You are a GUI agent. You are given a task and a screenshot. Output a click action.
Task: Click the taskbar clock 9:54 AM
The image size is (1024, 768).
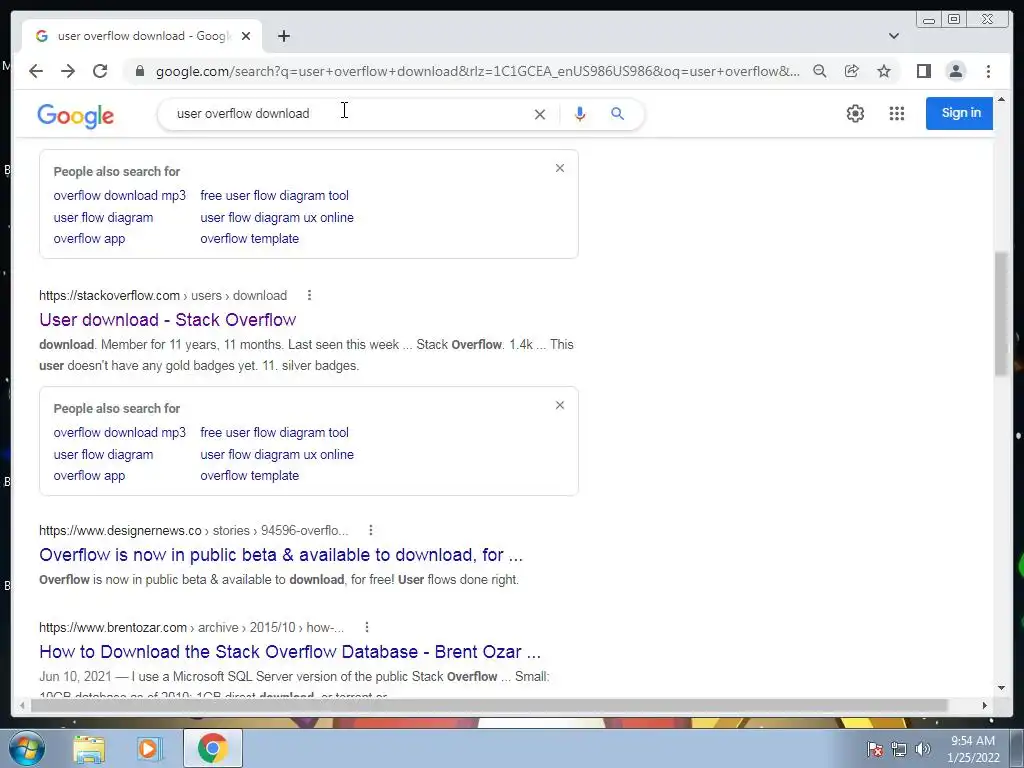[973, 748]
